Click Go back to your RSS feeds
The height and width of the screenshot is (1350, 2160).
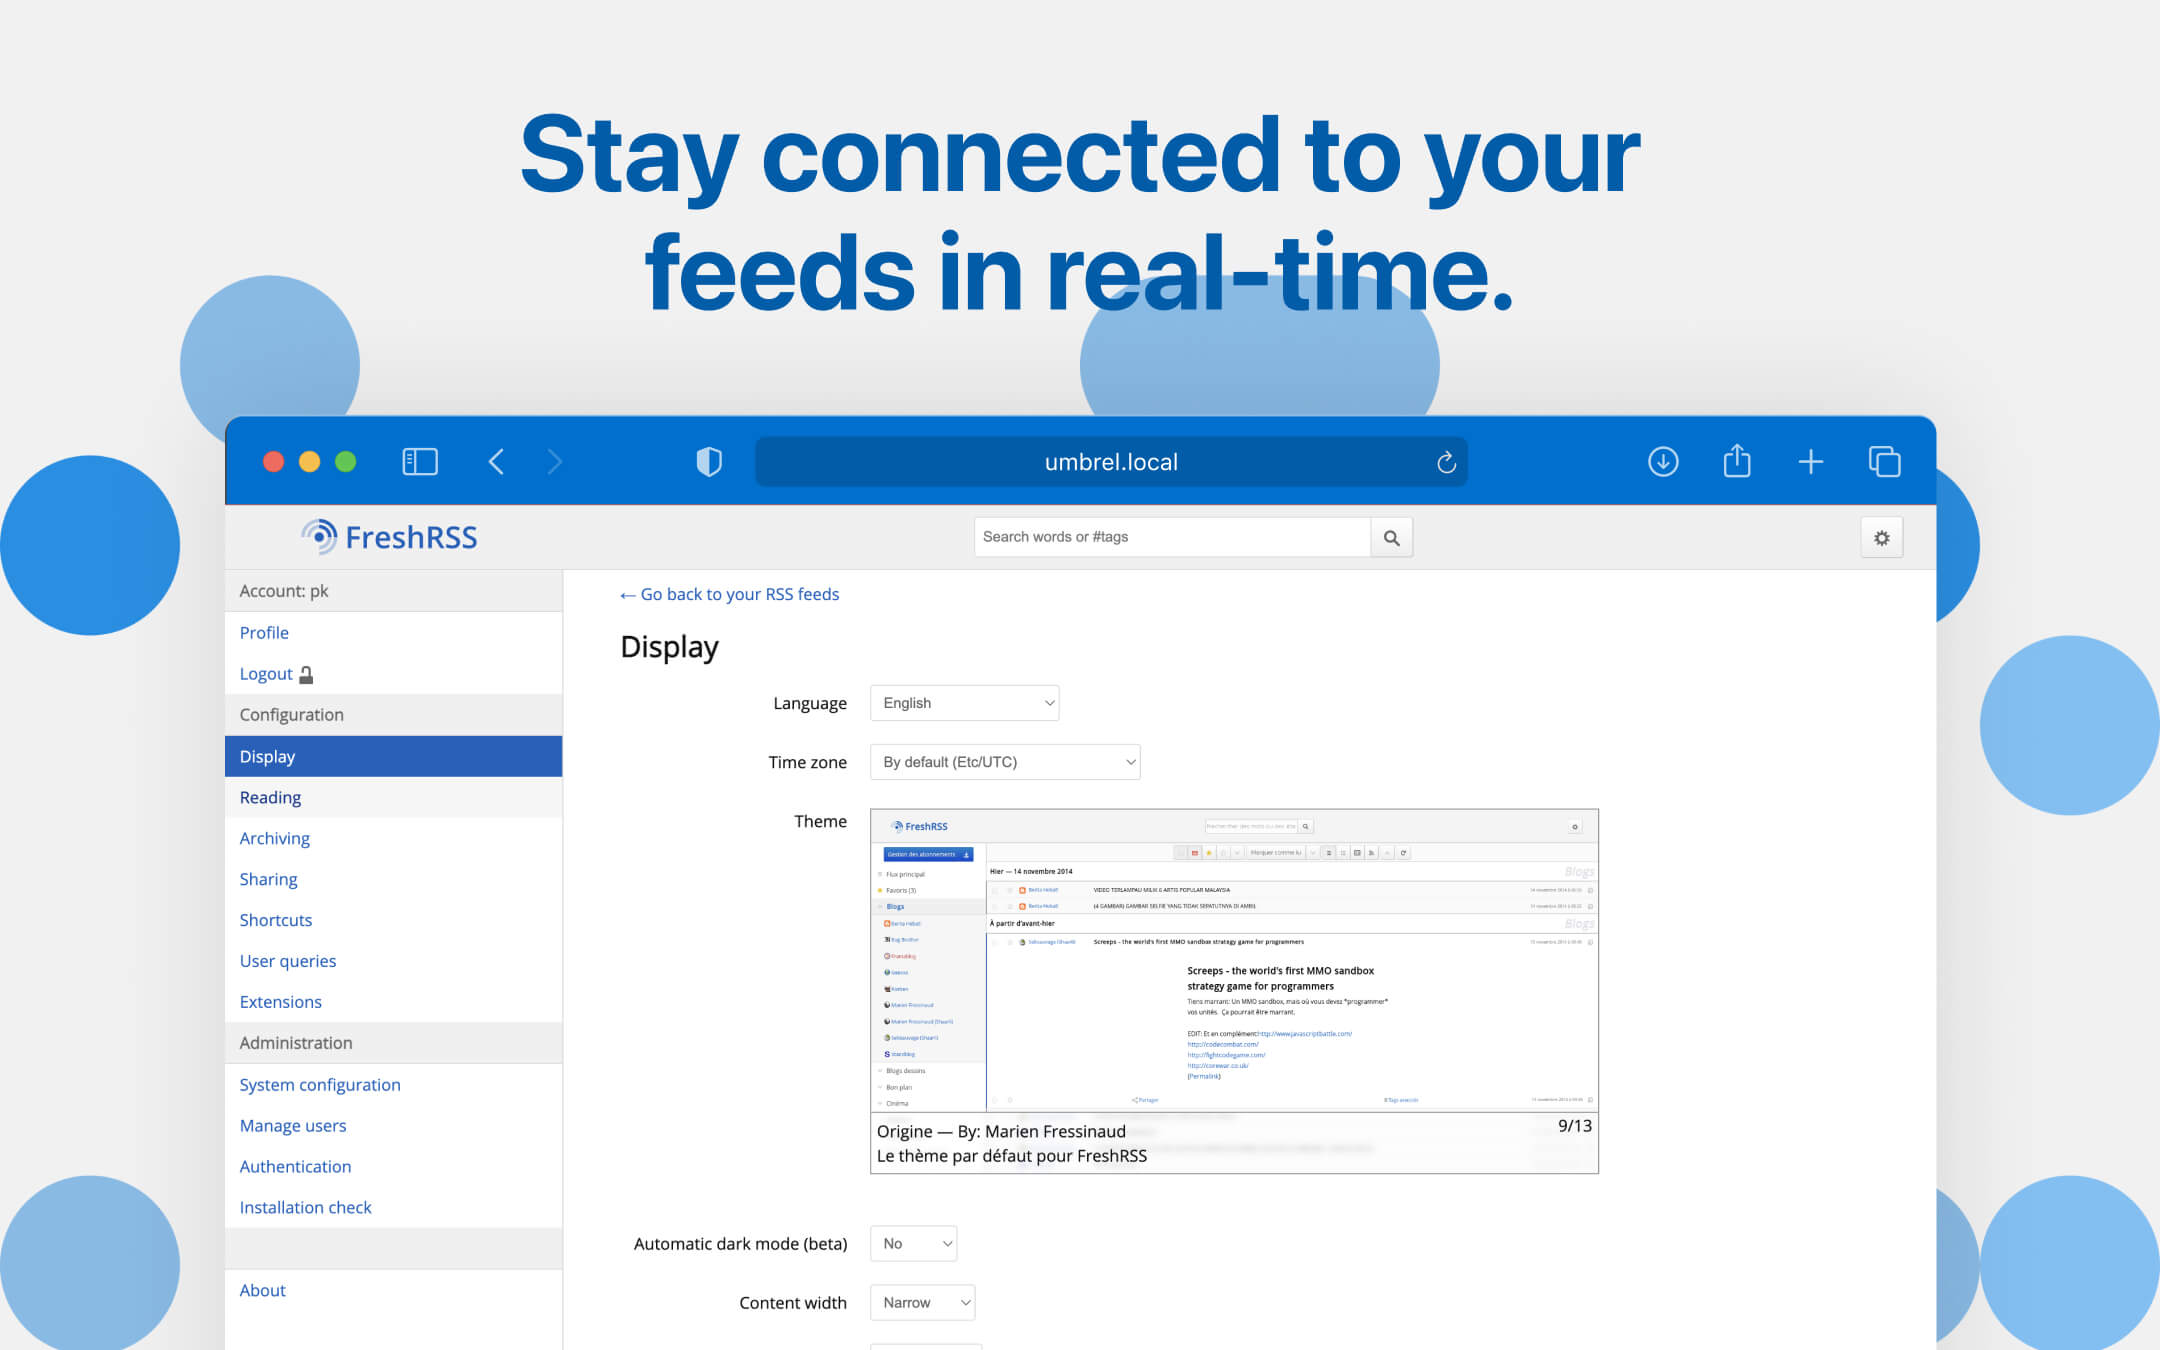(729, 594)
